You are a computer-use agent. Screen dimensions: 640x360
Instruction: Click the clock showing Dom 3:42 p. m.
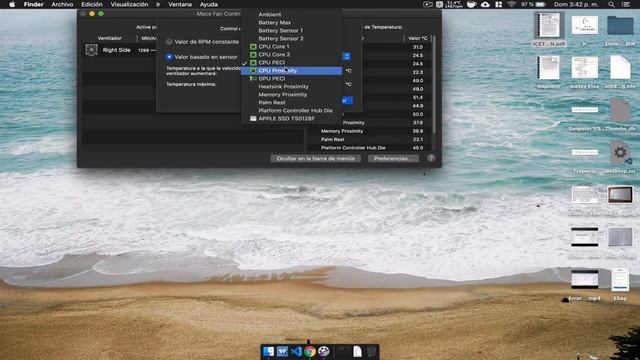(576, 4)
